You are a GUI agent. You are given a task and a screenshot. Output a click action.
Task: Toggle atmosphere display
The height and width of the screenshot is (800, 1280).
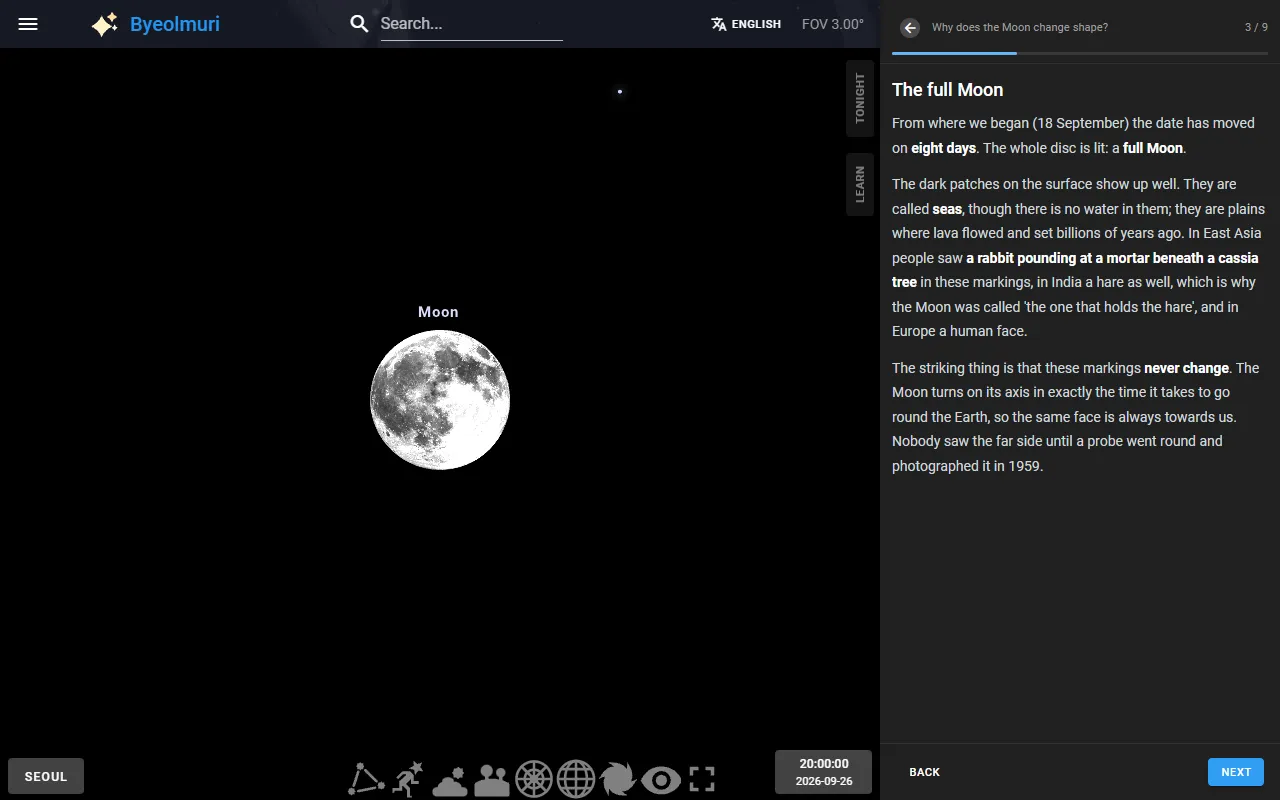(450, 780)
